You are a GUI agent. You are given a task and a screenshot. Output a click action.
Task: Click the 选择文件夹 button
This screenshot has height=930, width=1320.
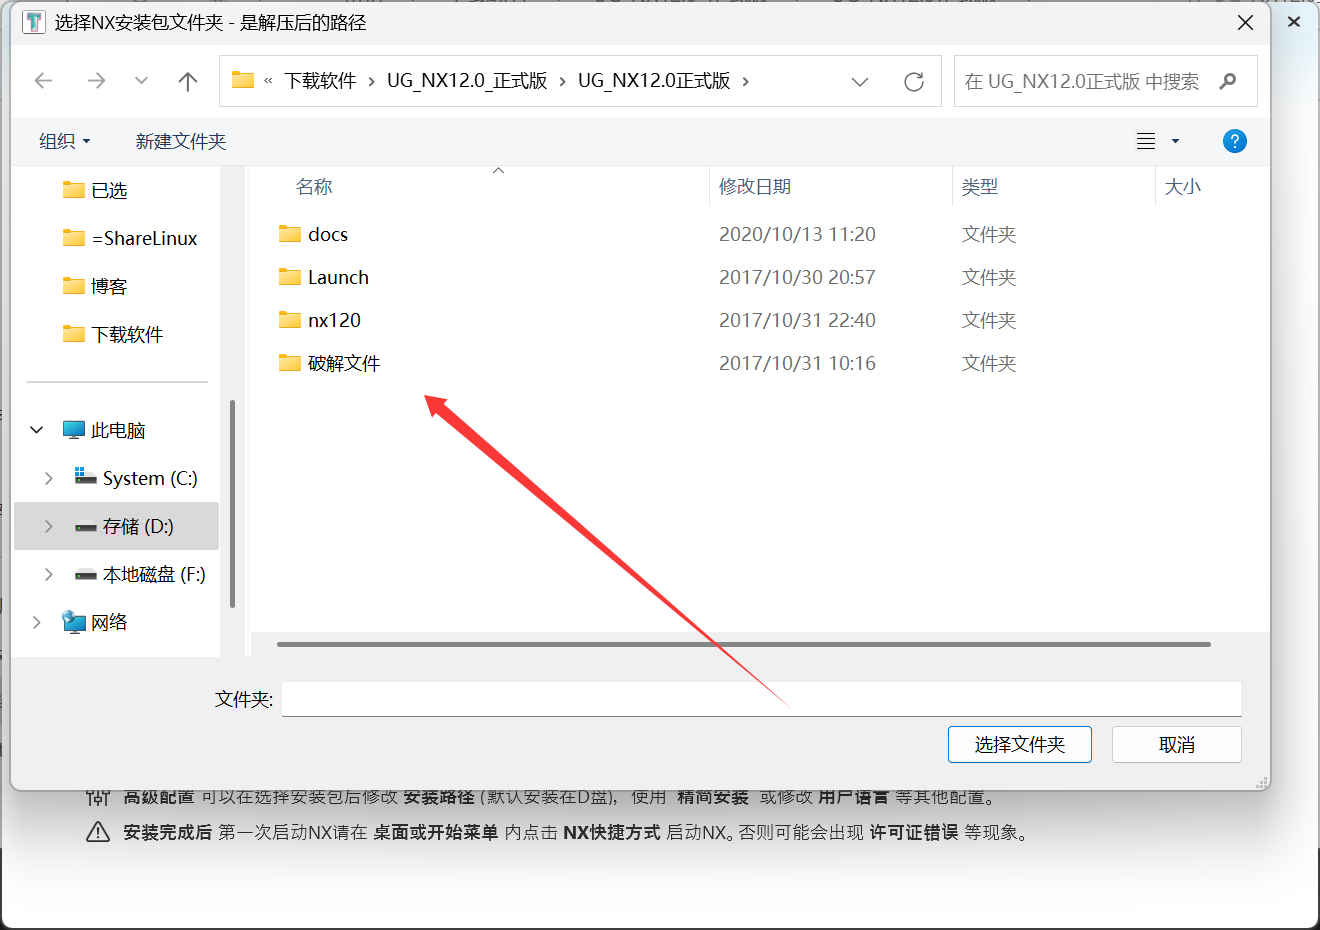[x=1019, y=744]
